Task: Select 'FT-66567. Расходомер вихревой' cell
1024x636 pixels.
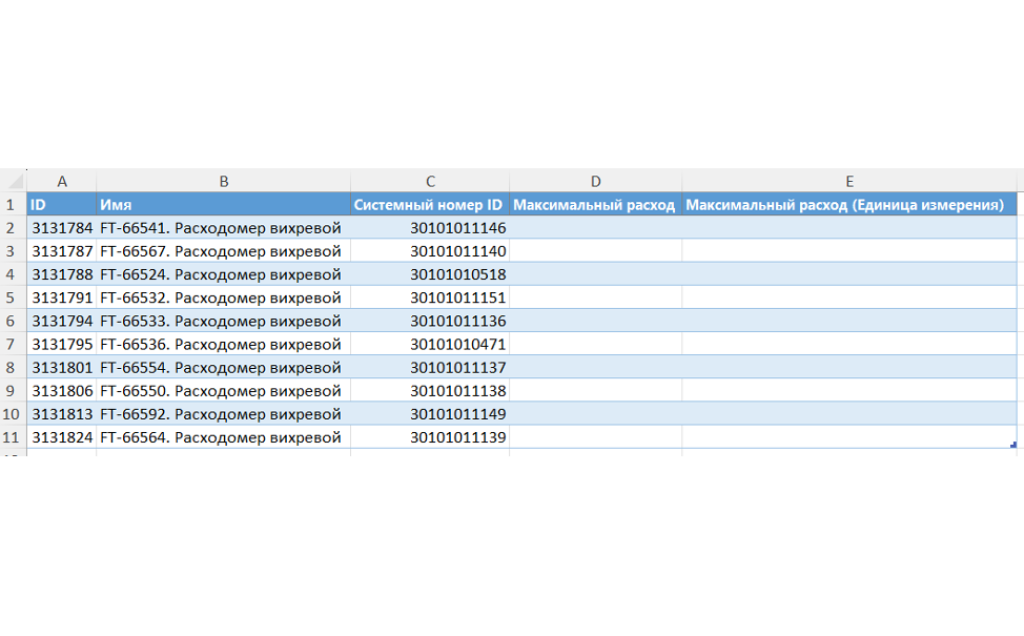Action: tap(223, 251)
